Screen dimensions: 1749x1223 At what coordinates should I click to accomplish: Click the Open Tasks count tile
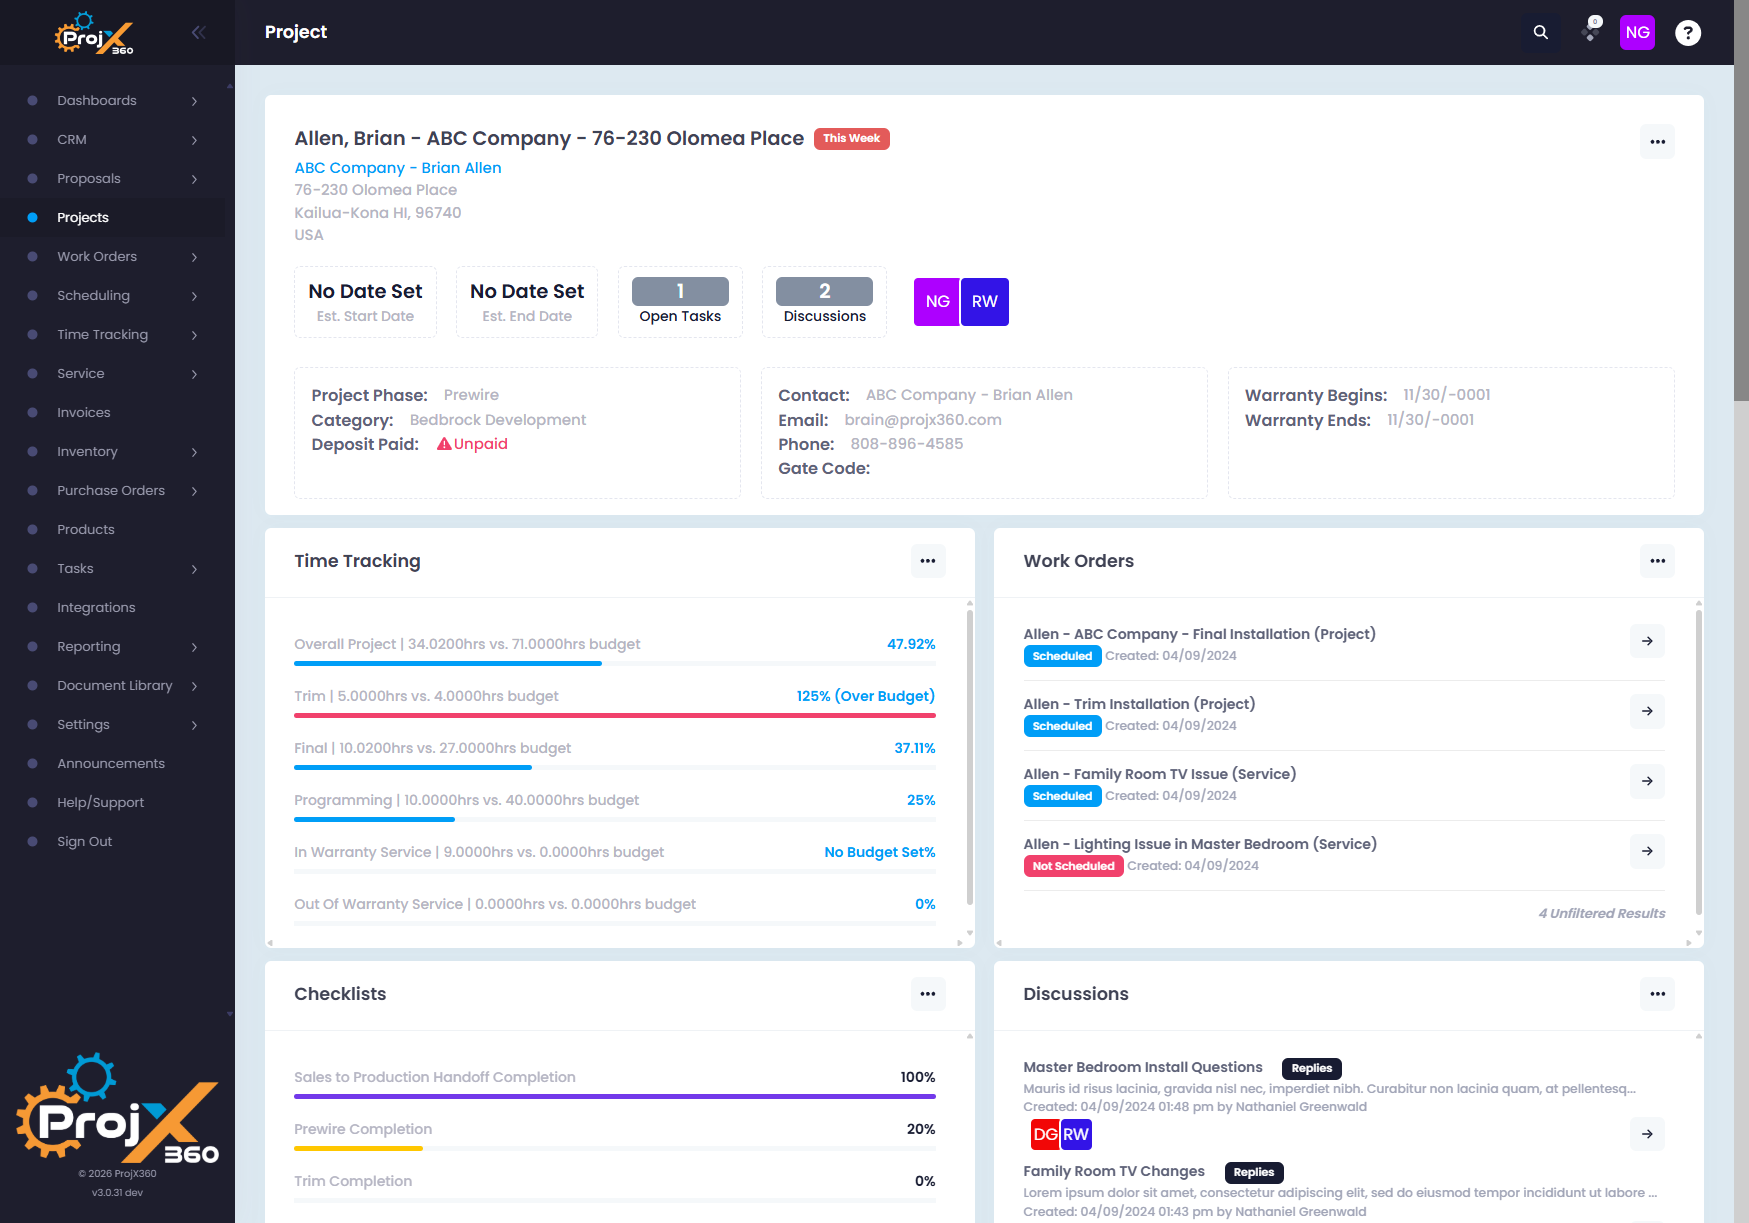click(x=680, y=302)
